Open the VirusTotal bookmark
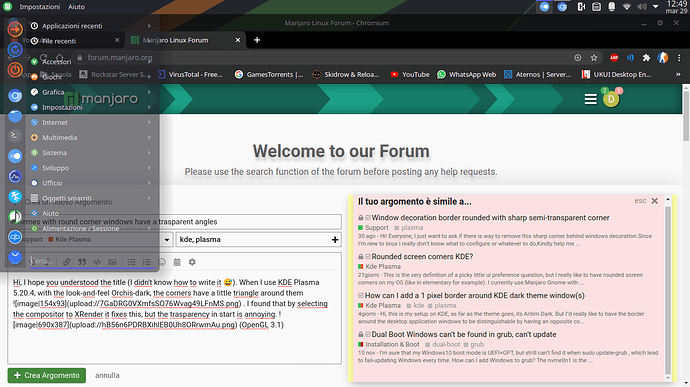 tap(190, 74)
